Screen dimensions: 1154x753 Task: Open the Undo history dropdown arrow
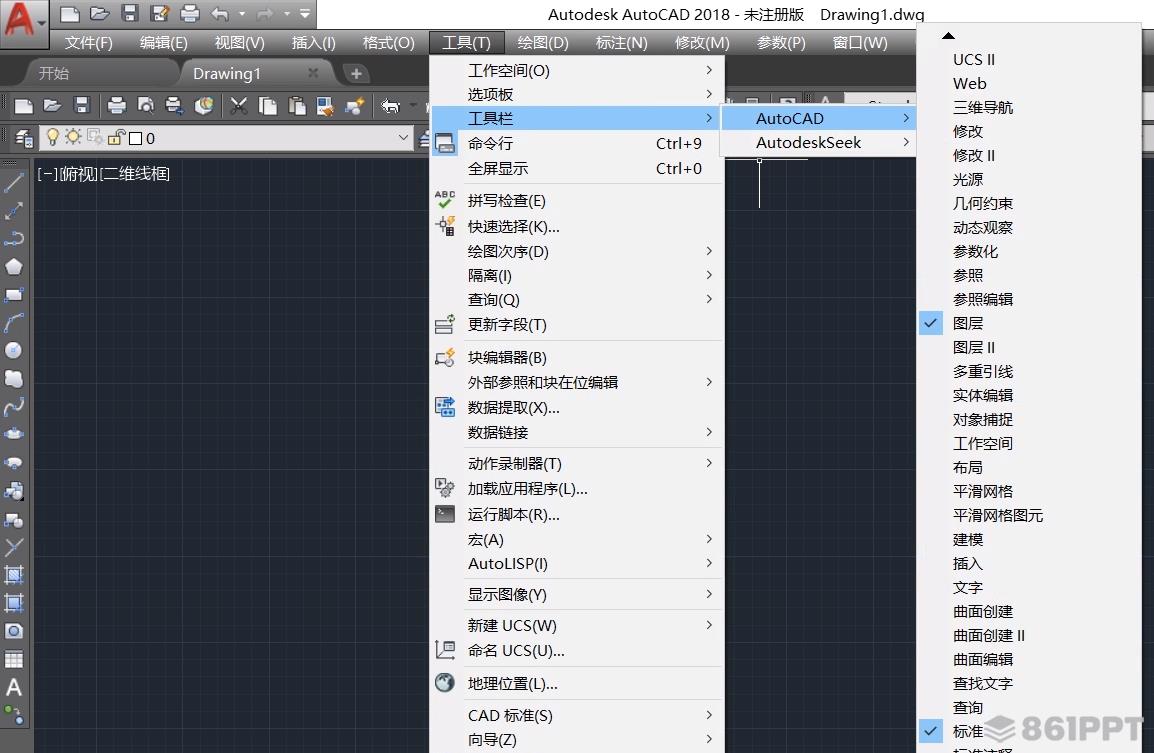pyautogui.click(x=241, y=13)
